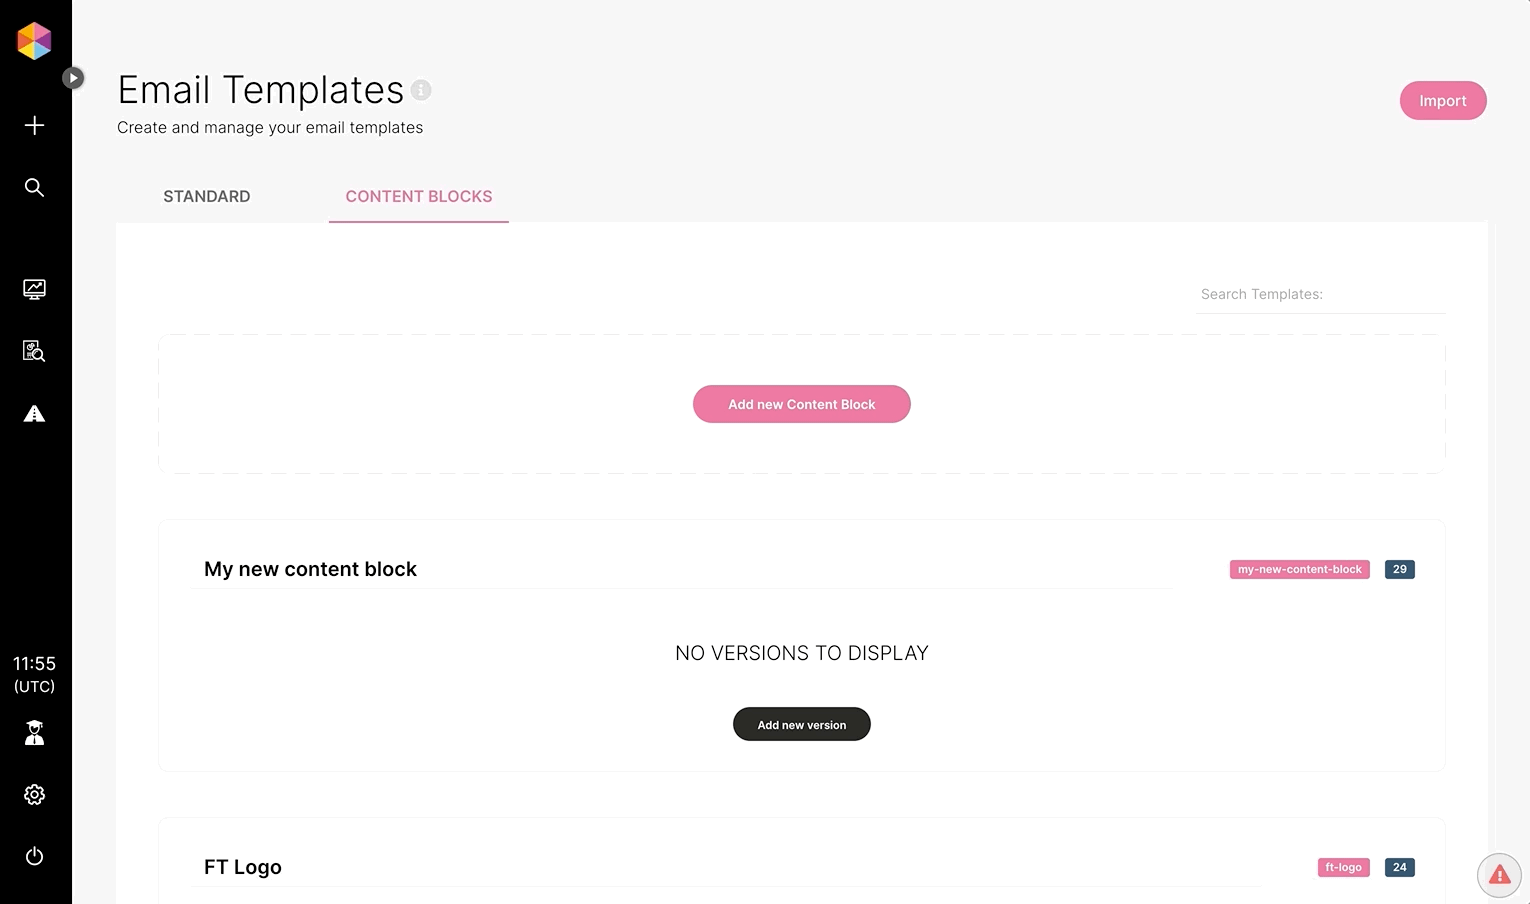Screen dimensions: 1530x904
Task: Click Add new version button
Action: (802, 724)
